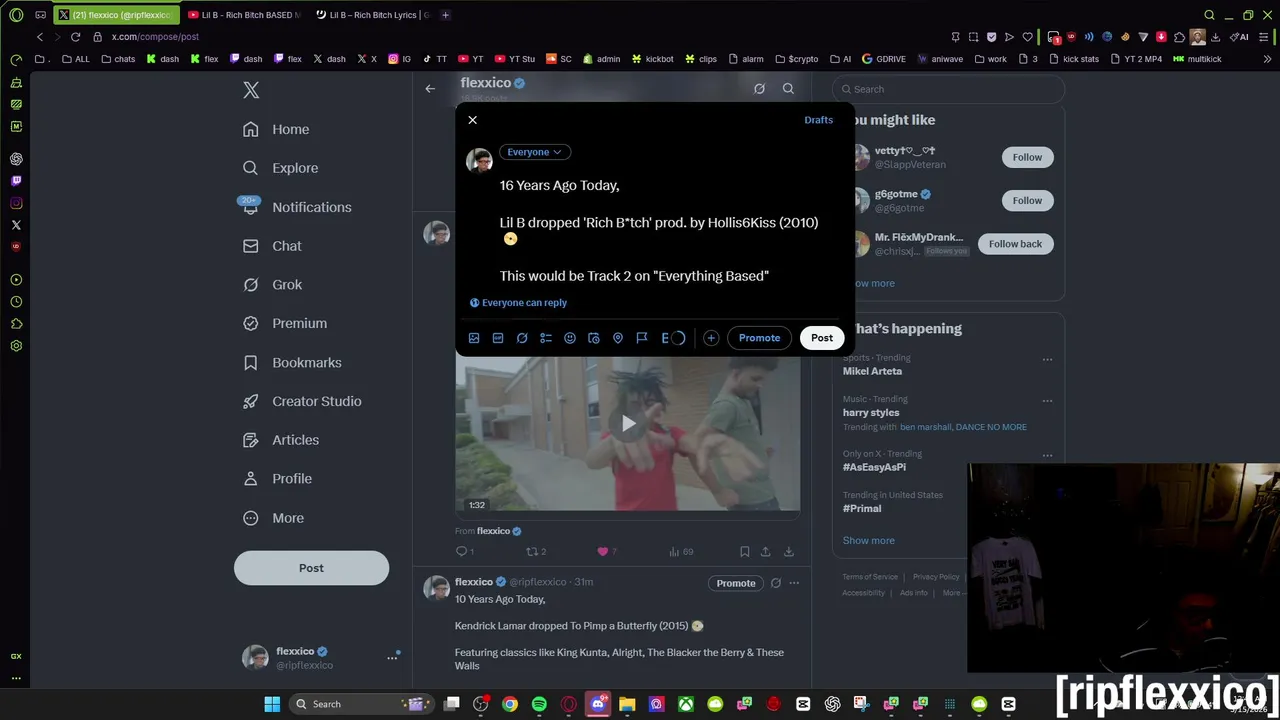Promote the Kendrick Lamar post
This screenshot has height=720, width=1280.
[736, 583]
